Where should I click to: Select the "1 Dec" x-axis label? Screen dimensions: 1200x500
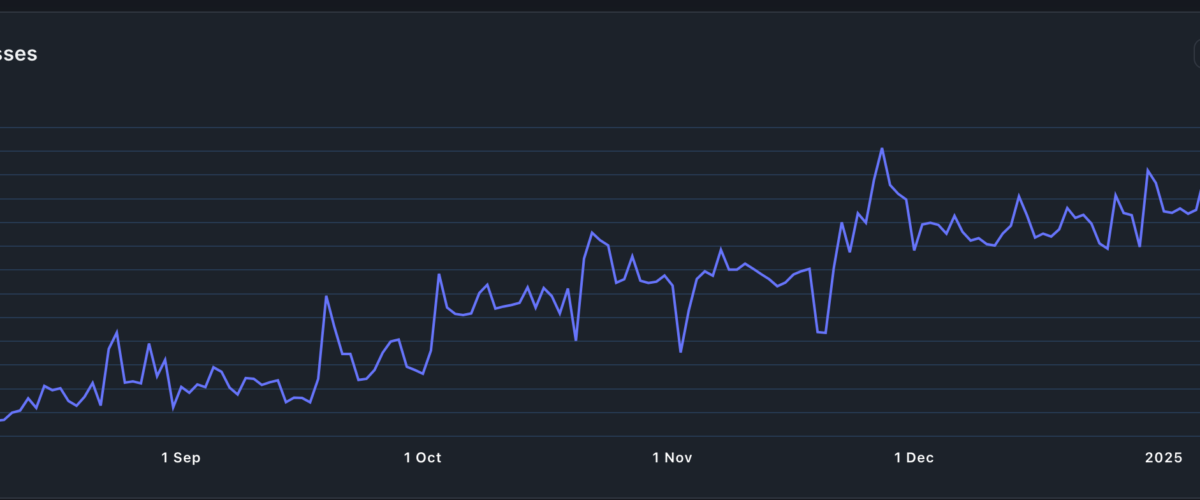913,458
